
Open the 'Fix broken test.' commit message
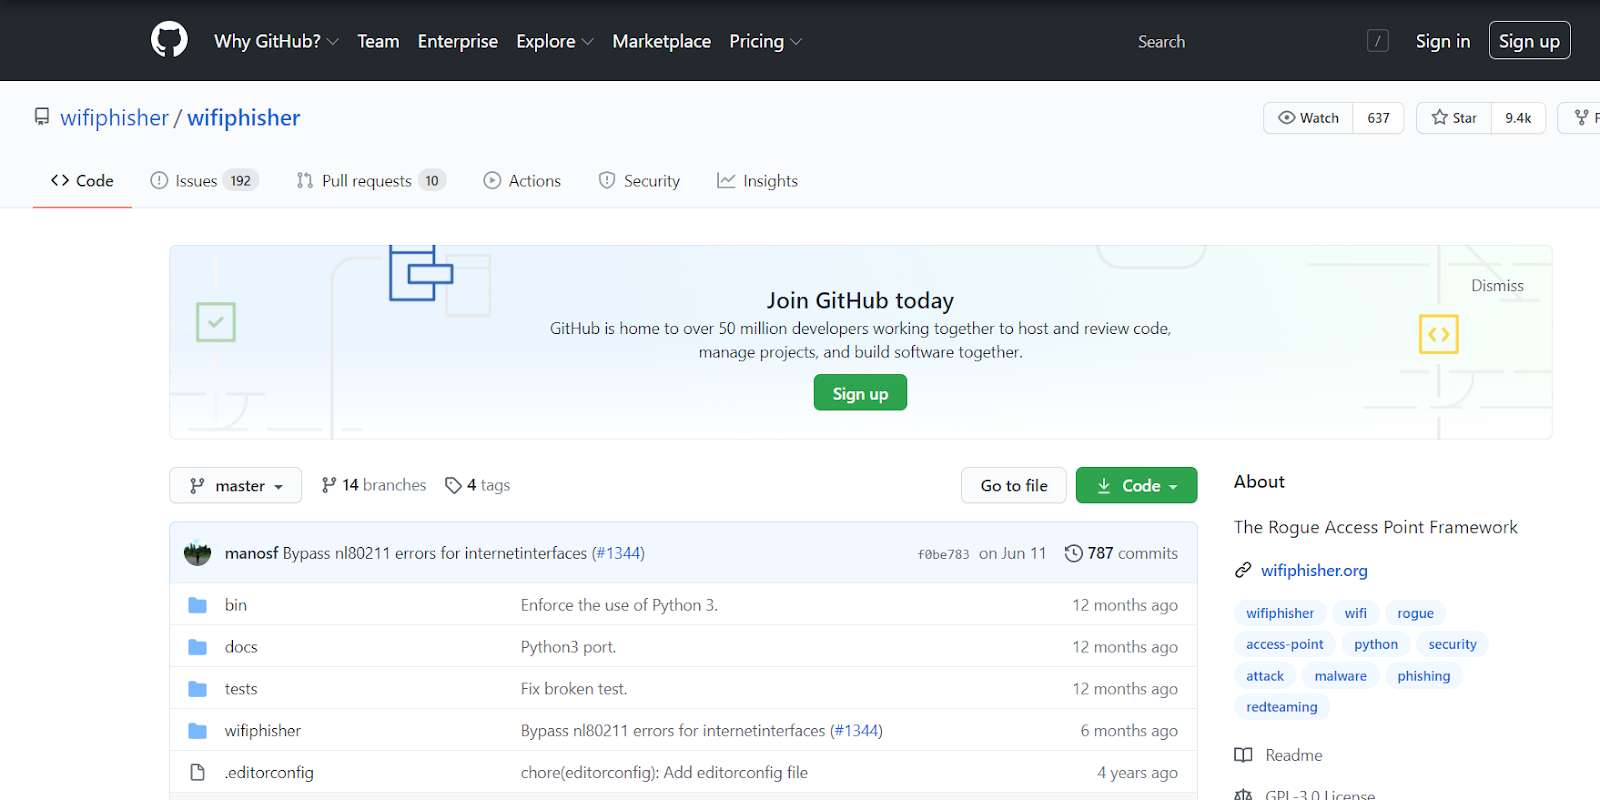click(x=574, y=689)
